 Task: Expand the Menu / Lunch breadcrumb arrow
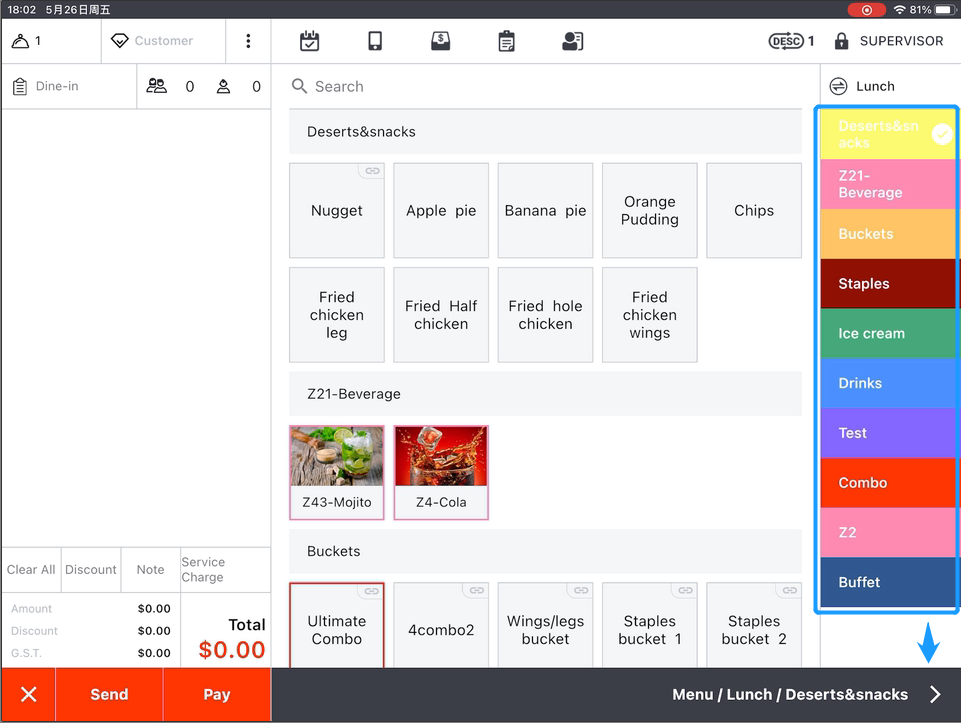[x=935, y=695]
